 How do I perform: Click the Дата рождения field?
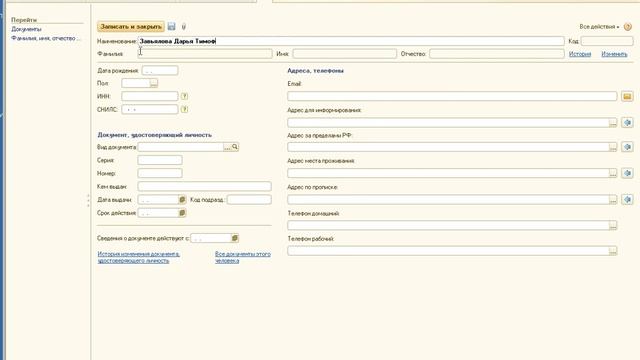click(160, 71)
